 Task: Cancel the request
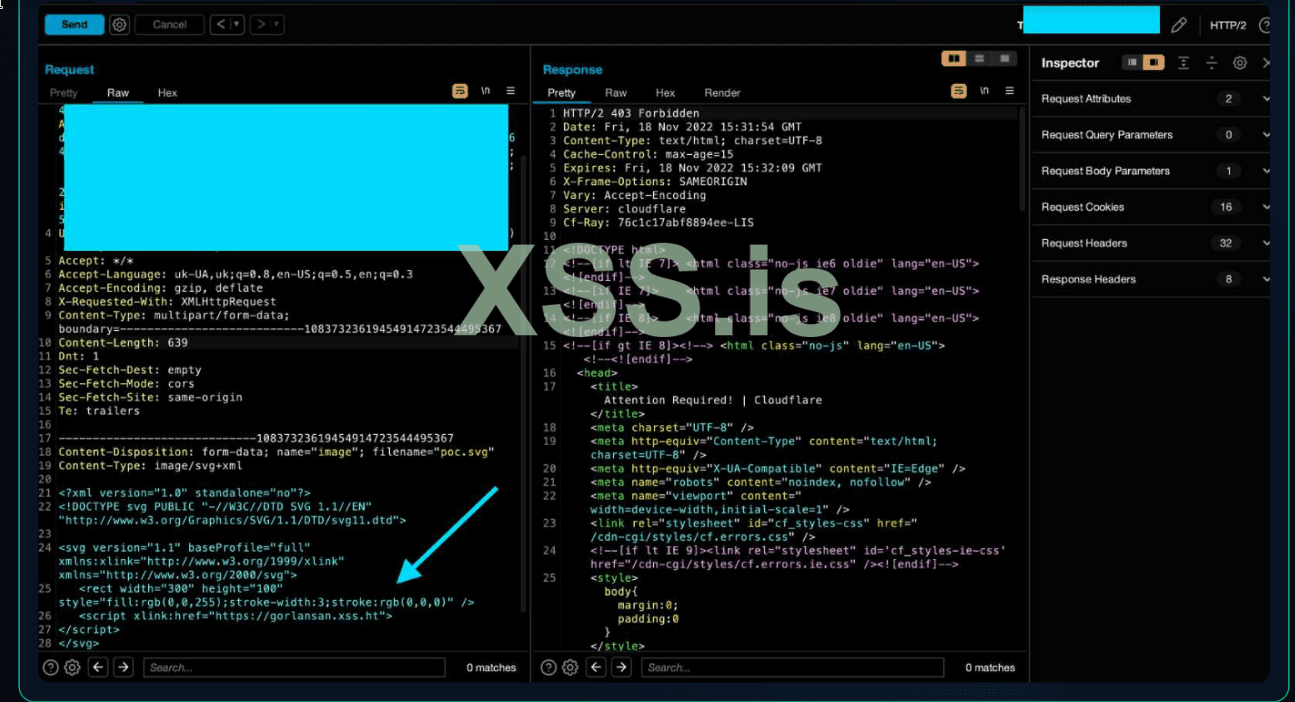pos(169,24)
